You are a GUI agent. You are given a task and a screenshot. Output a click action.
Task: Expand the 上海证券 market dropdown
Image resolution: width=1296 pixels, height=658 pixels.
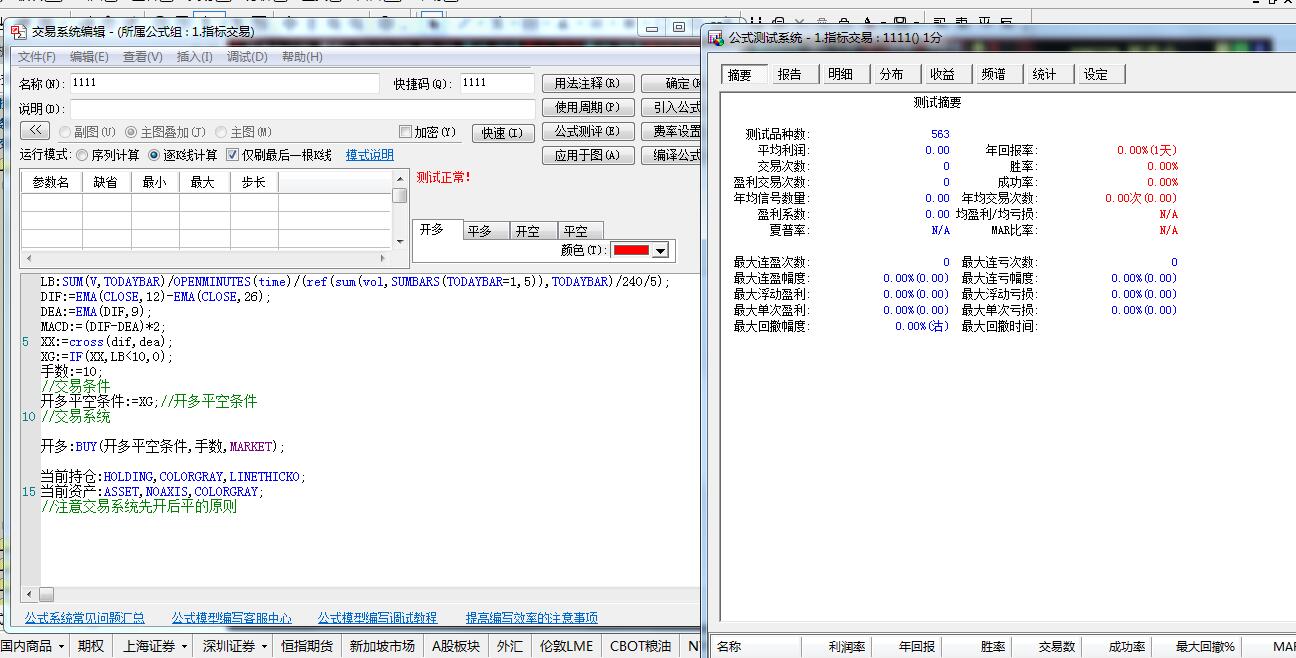click(x=183, y=647)
